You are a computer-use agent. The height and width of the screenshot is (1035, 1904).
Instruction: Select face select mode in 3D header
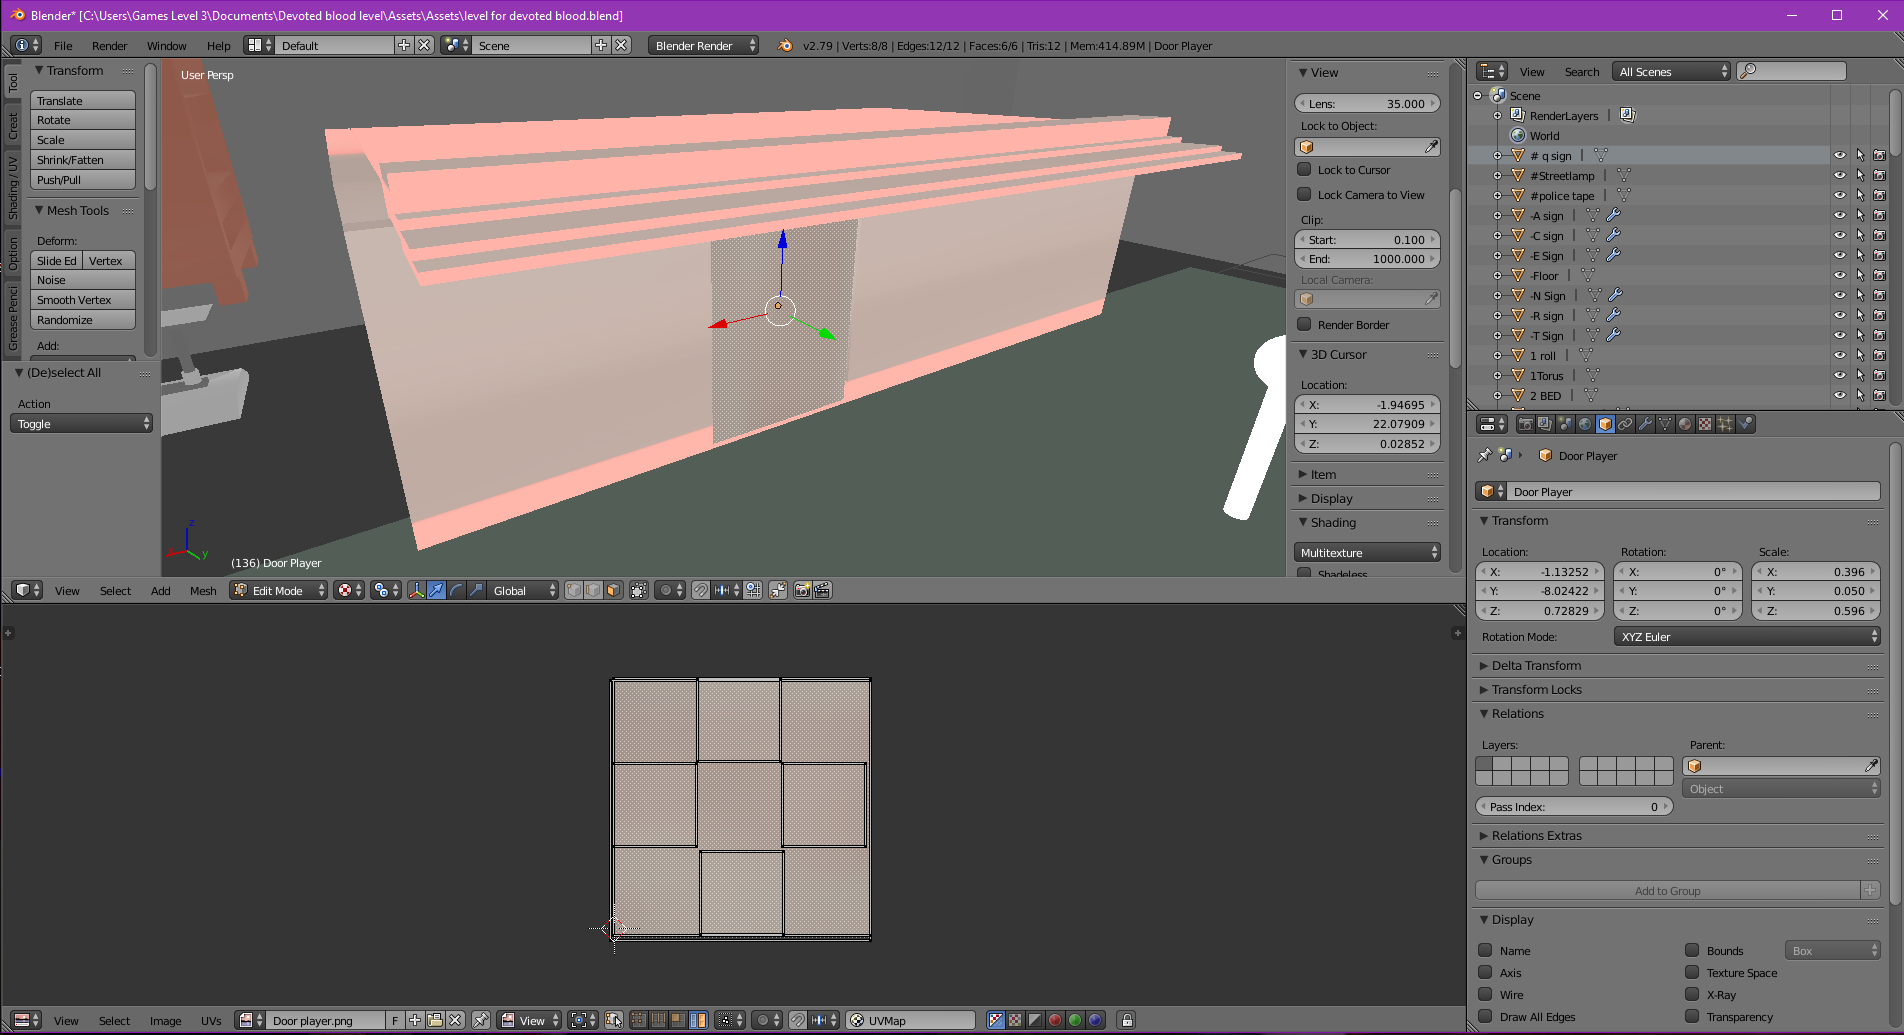[x=613, y=590]
